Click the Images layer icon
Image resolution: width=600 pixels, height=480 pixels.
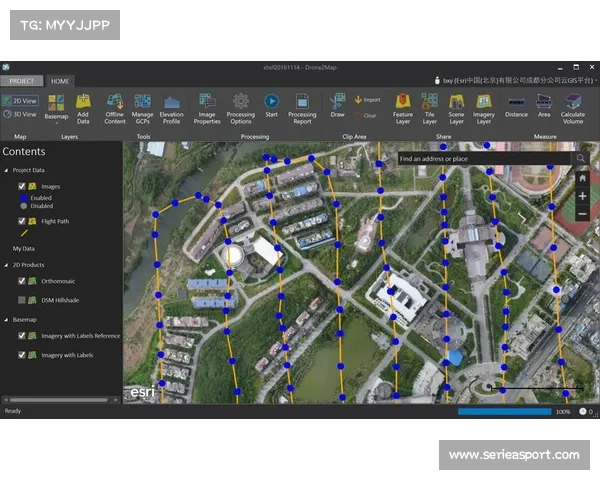pos(33,186)
